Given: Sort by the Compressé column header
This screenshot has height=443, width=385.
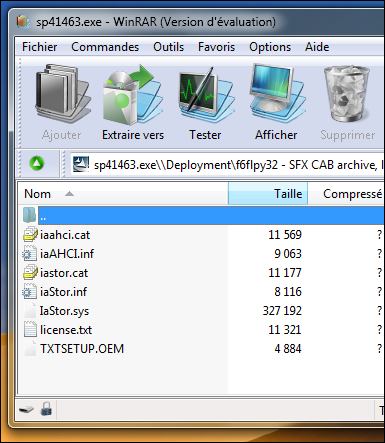Looking at the screenshot, I should coord(346,194).
